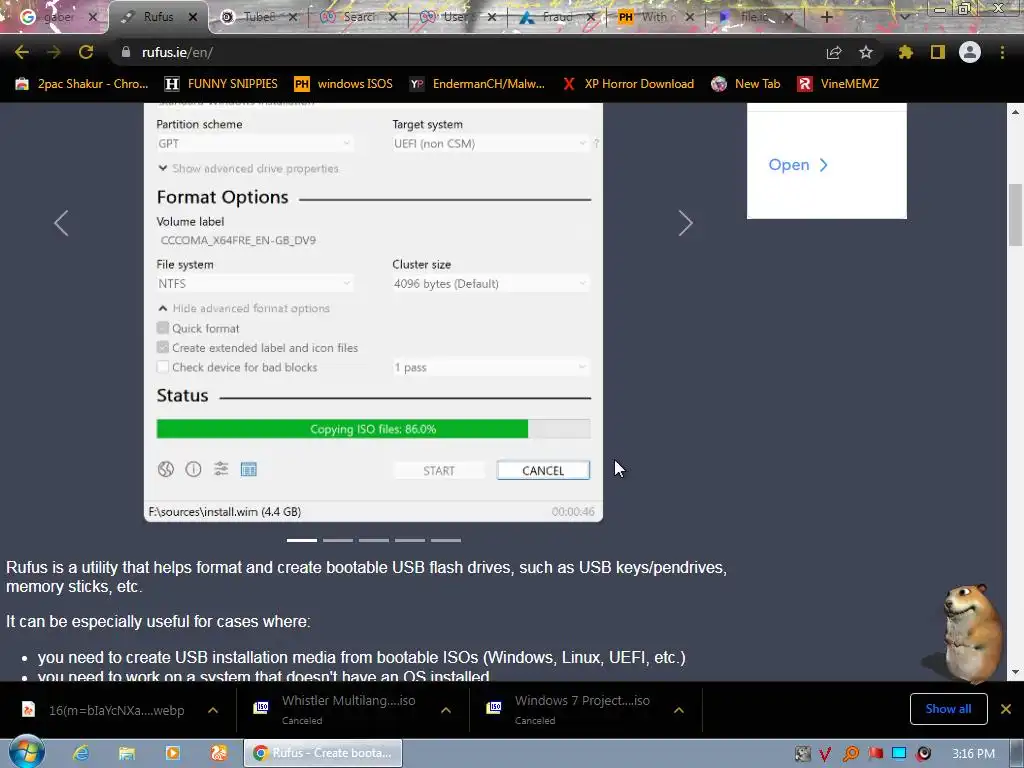Open the Chrome profile avatar
The width and height of the screenshot is (1024, 768).
pyautogui.click(x=970, y=52)
